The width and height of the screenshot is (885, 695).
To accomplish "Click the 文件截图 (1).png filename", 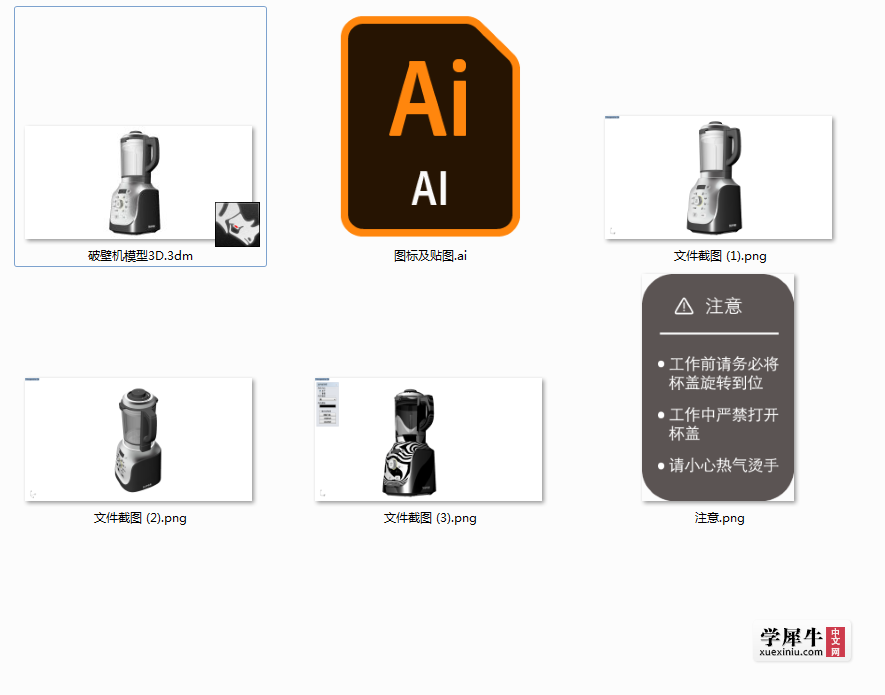I will click(x=720, y=256).
